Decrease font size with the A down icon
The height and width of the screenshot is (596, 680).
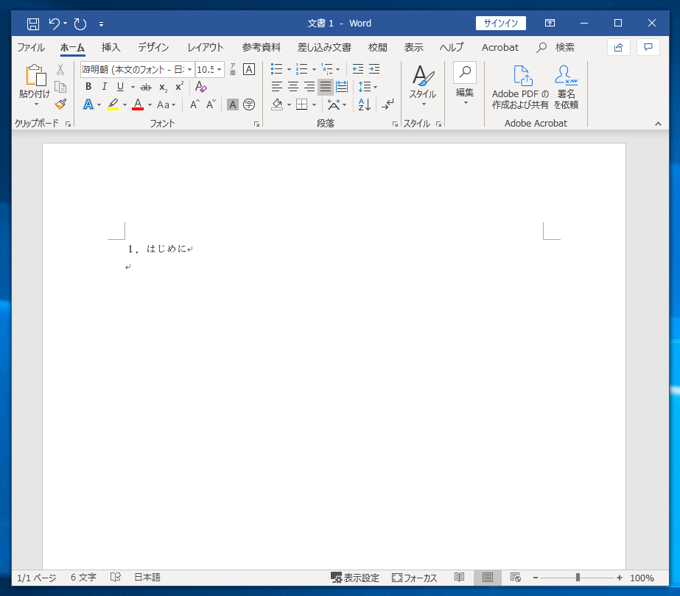(211, 104)
